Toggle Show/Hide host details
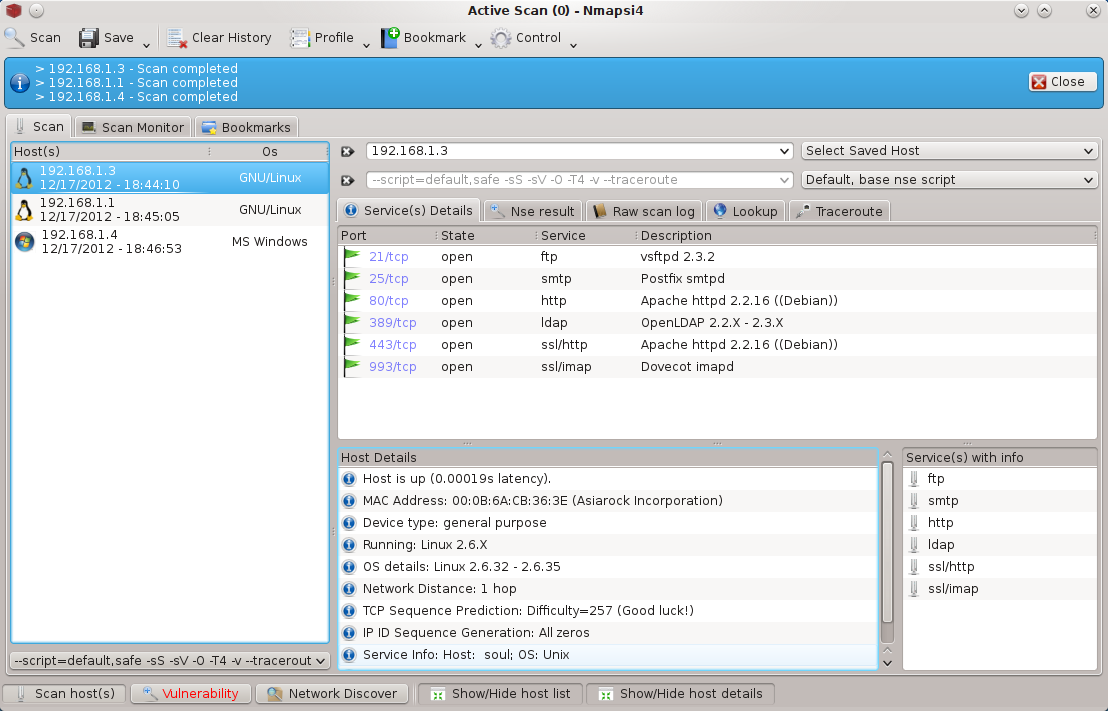This screenshot has height=711, width=1108. 679,694
